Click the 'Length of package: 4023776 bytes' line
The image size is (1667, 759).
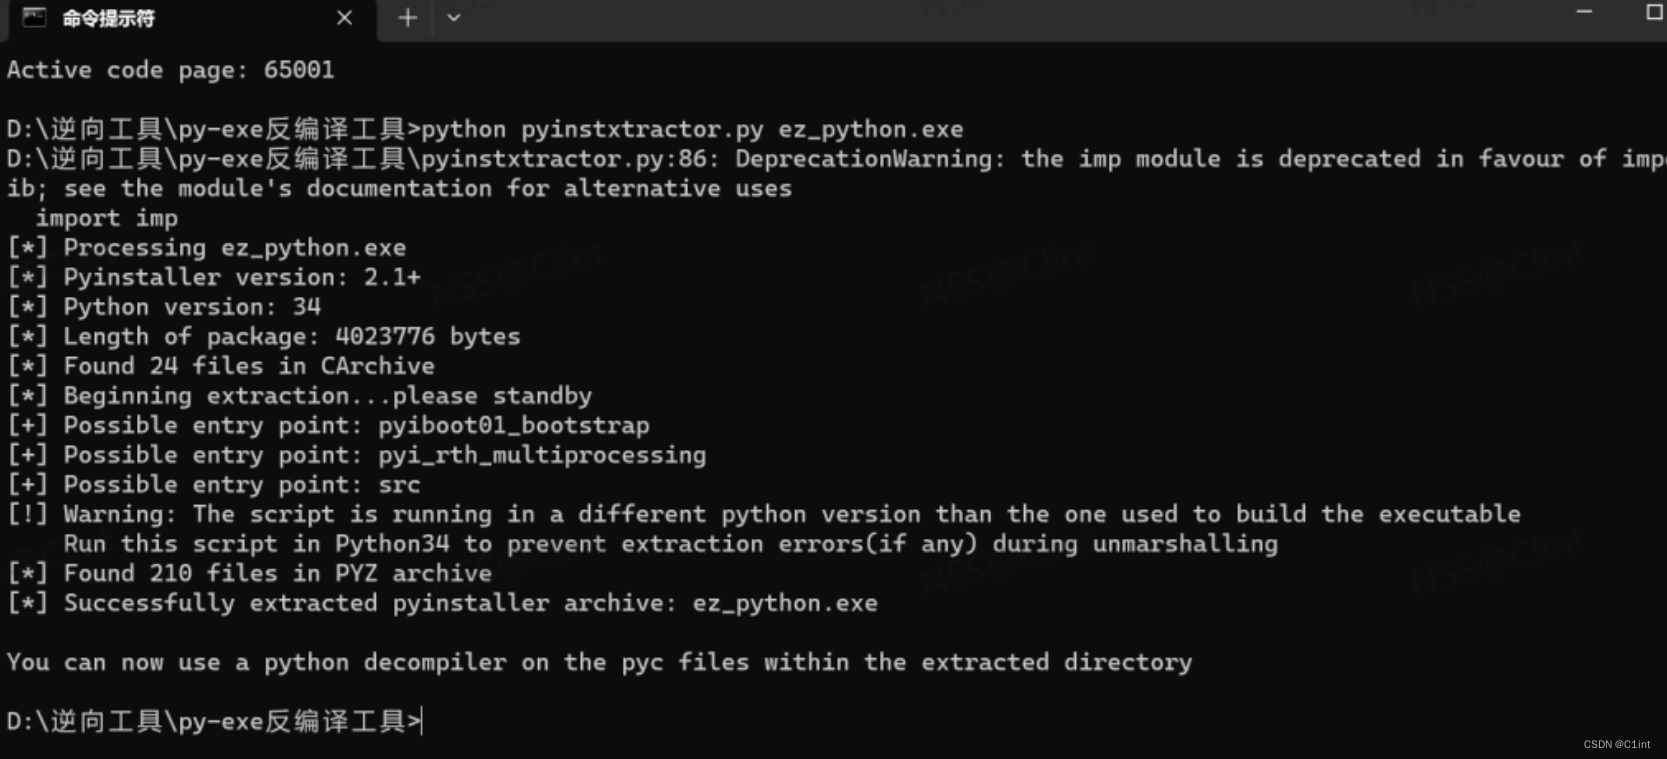click(x=264, y=336)
